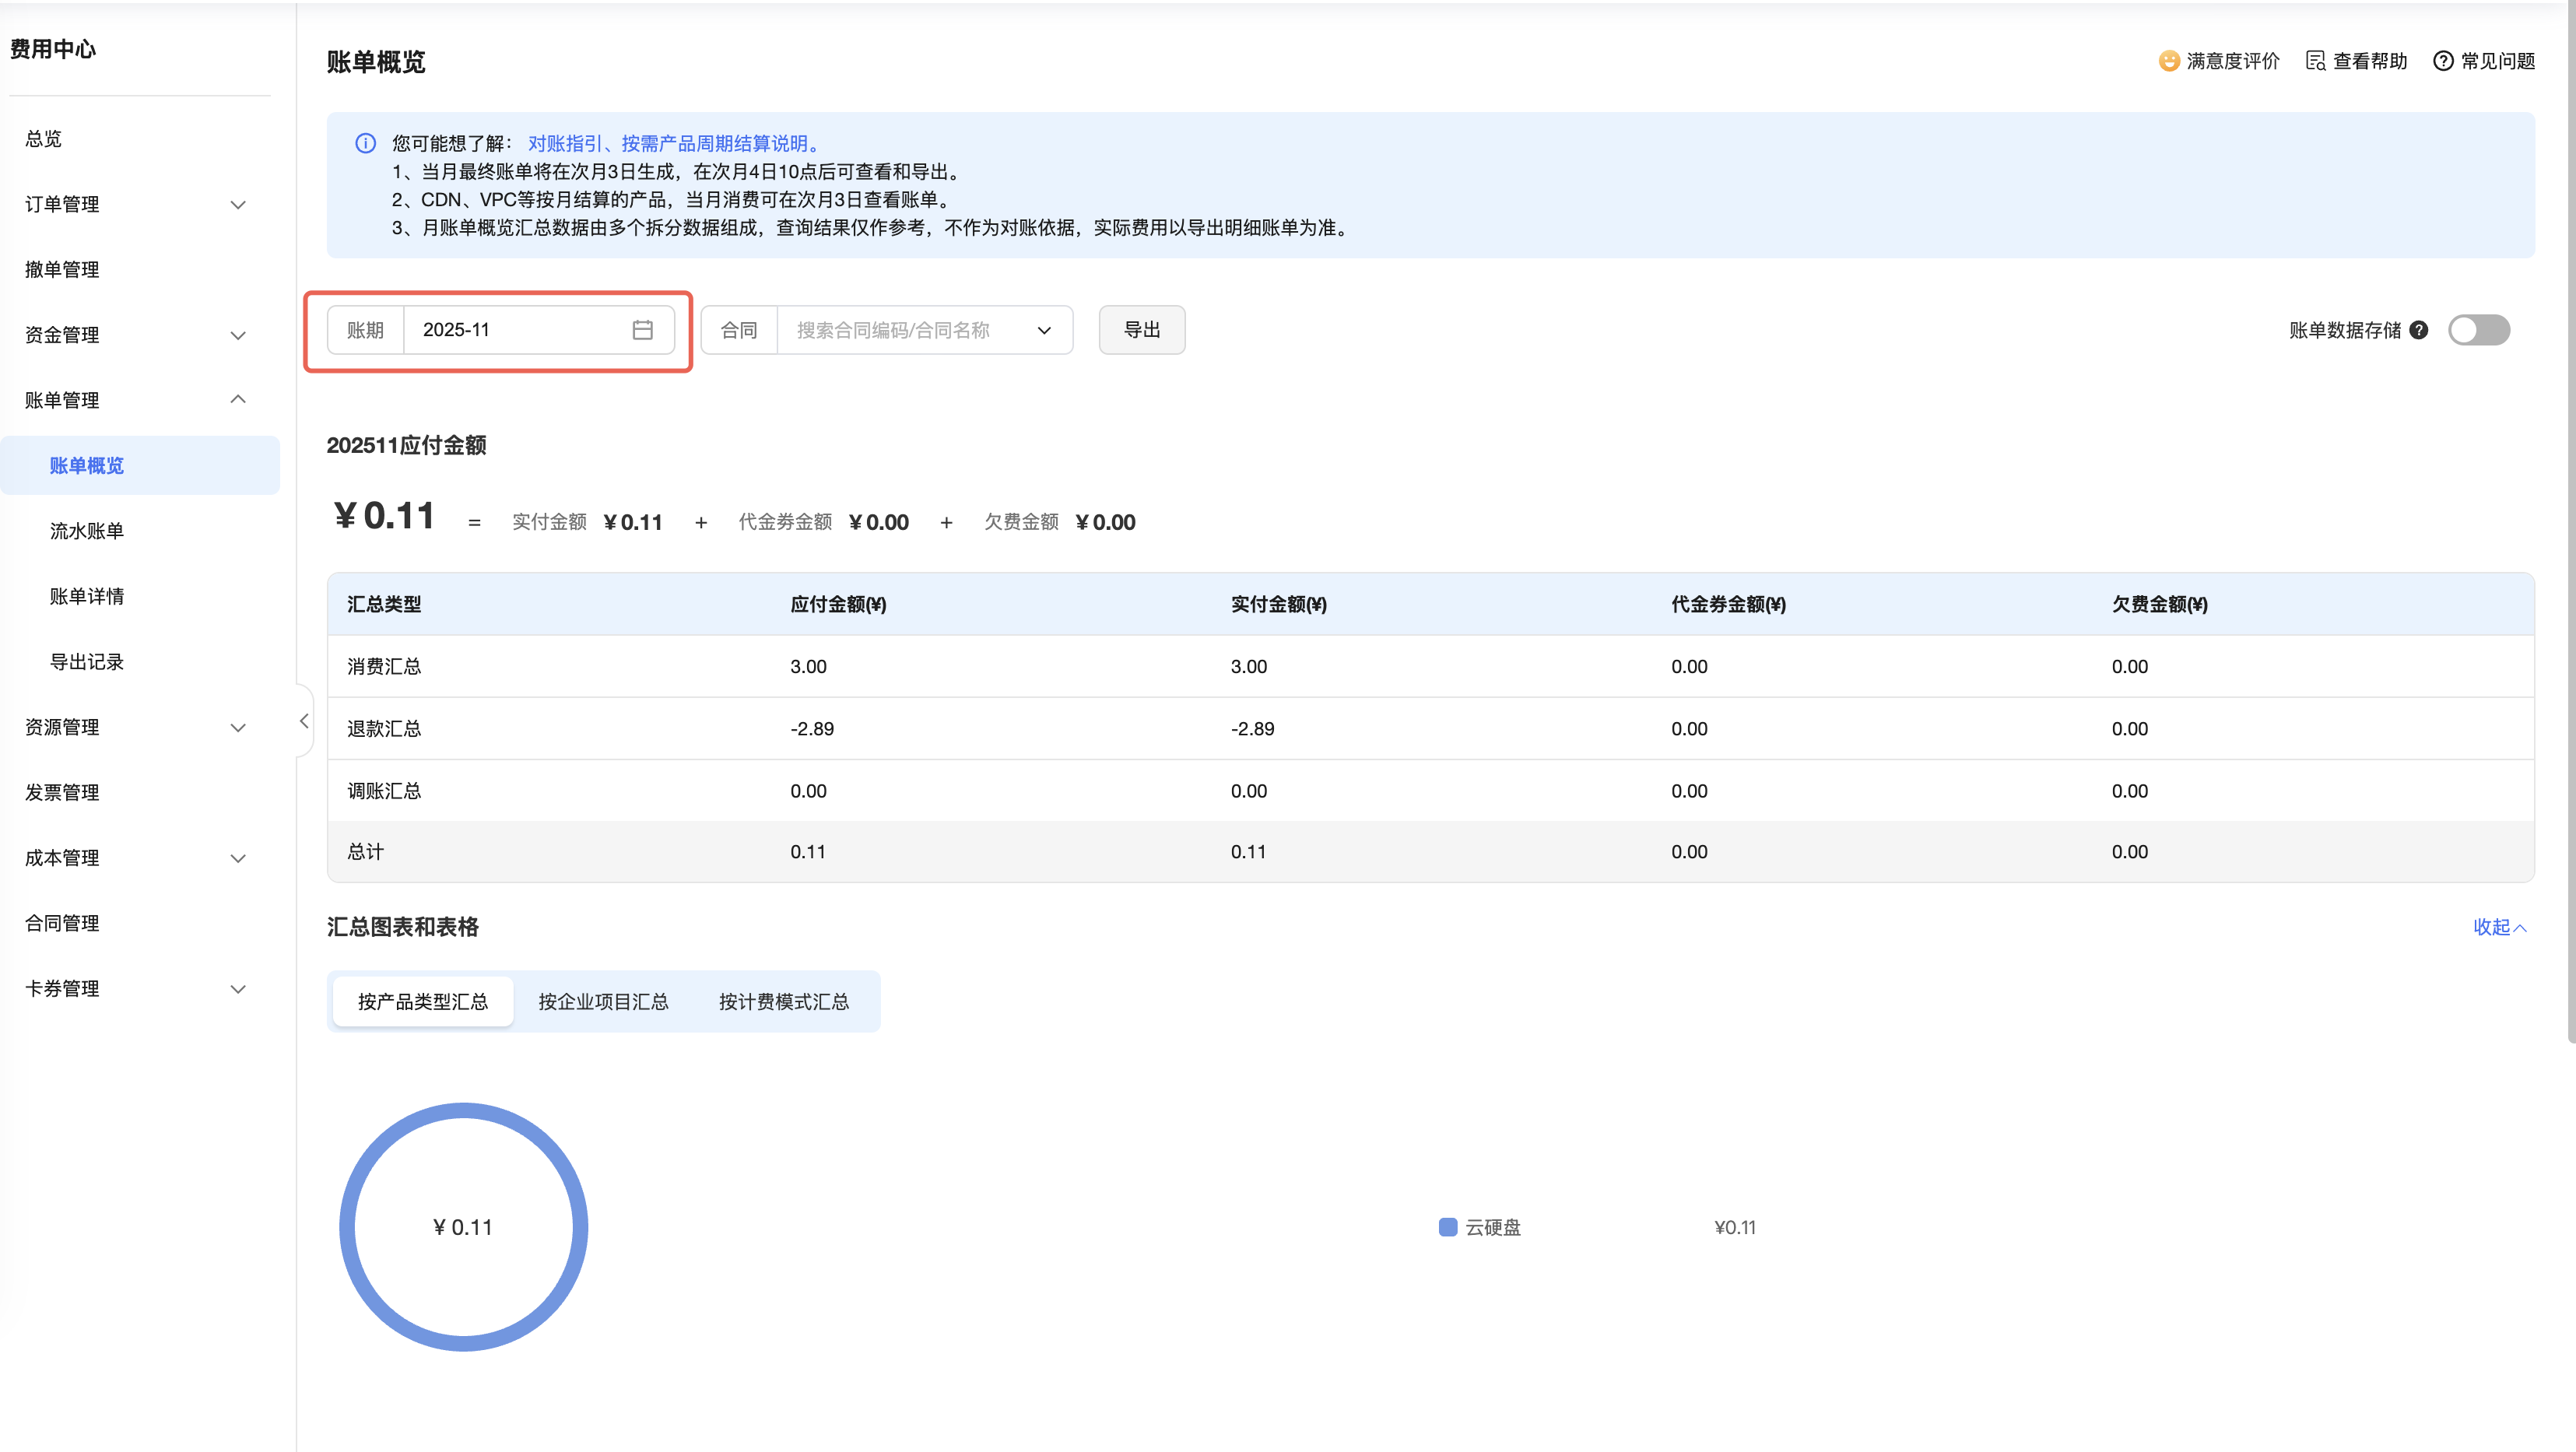This screenshot has height=1452, width=2576.
Task: Click the satisfaction rating smiley icon
Action: click(2168, 61)
